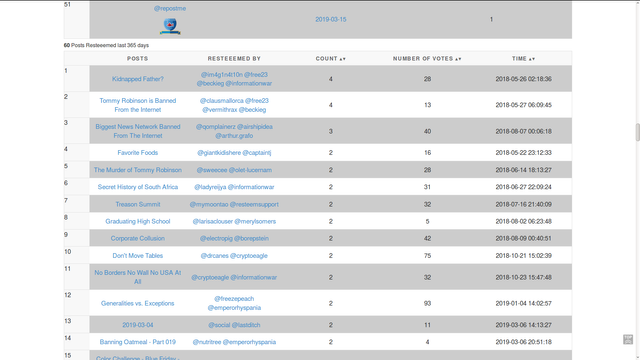Visit @merylsomers profile

pos(256,221)
